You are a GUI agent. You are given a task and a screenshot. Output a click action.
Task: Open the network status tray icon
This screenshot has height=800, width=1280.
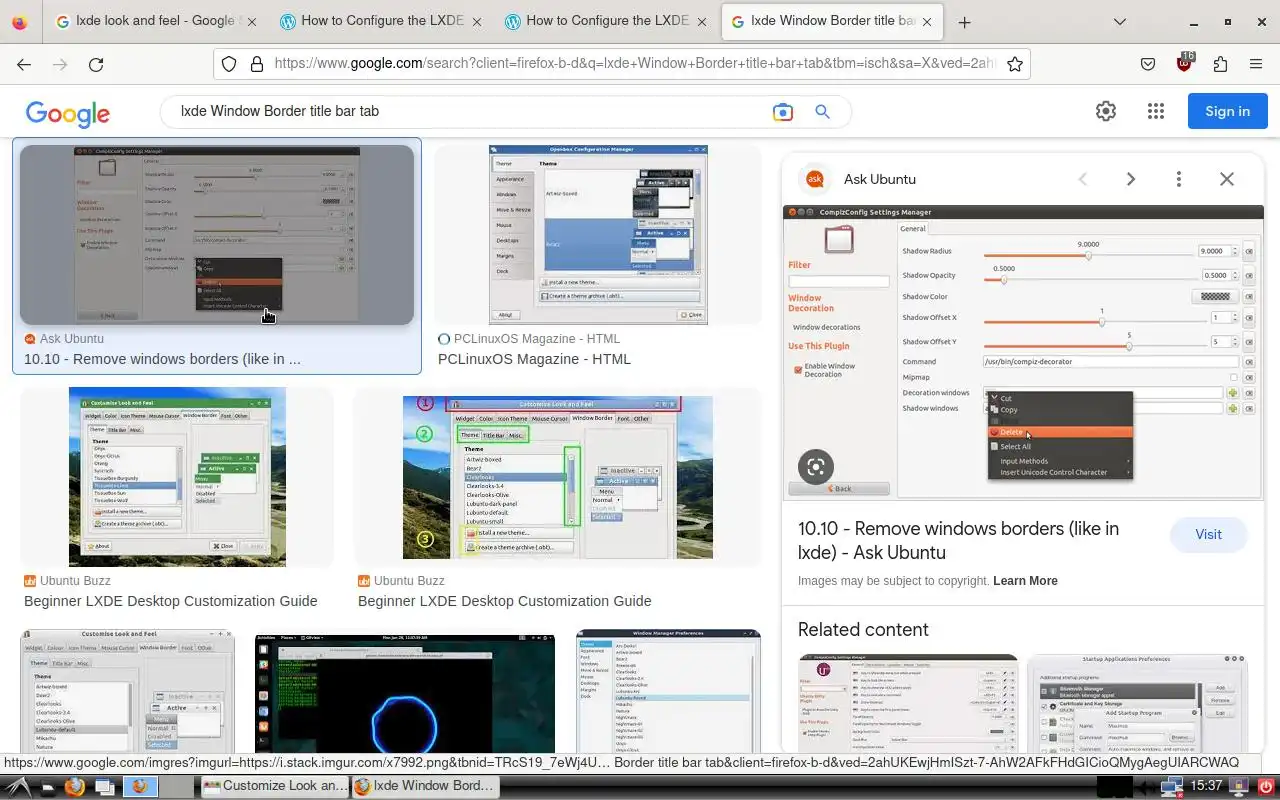(1171, 787)
